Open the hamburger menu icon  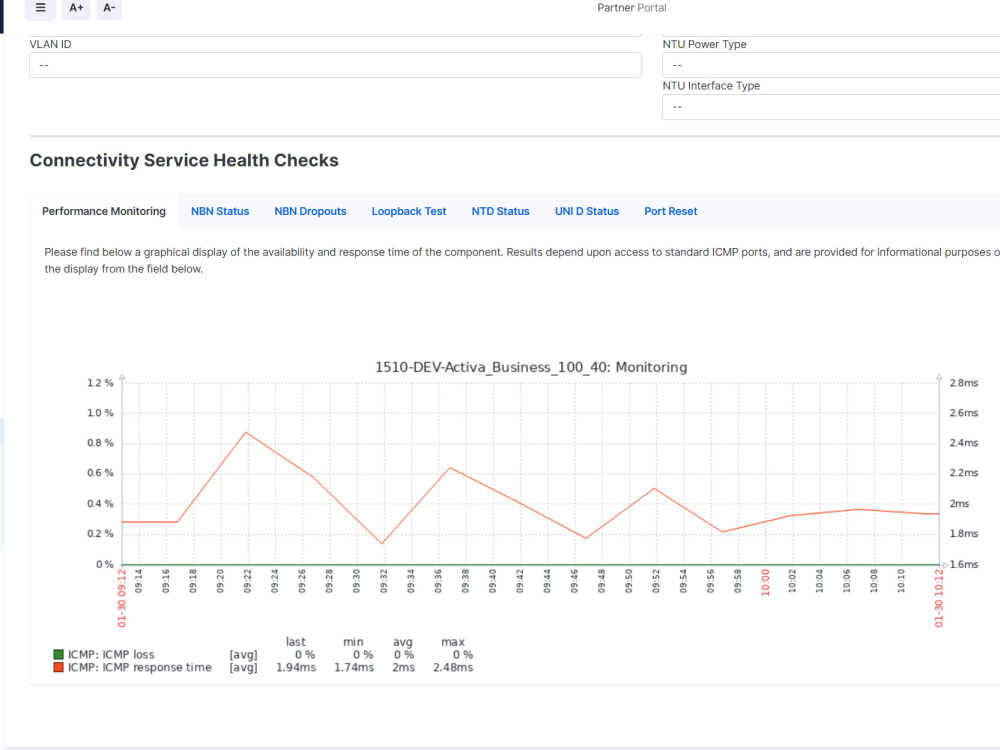40,8
